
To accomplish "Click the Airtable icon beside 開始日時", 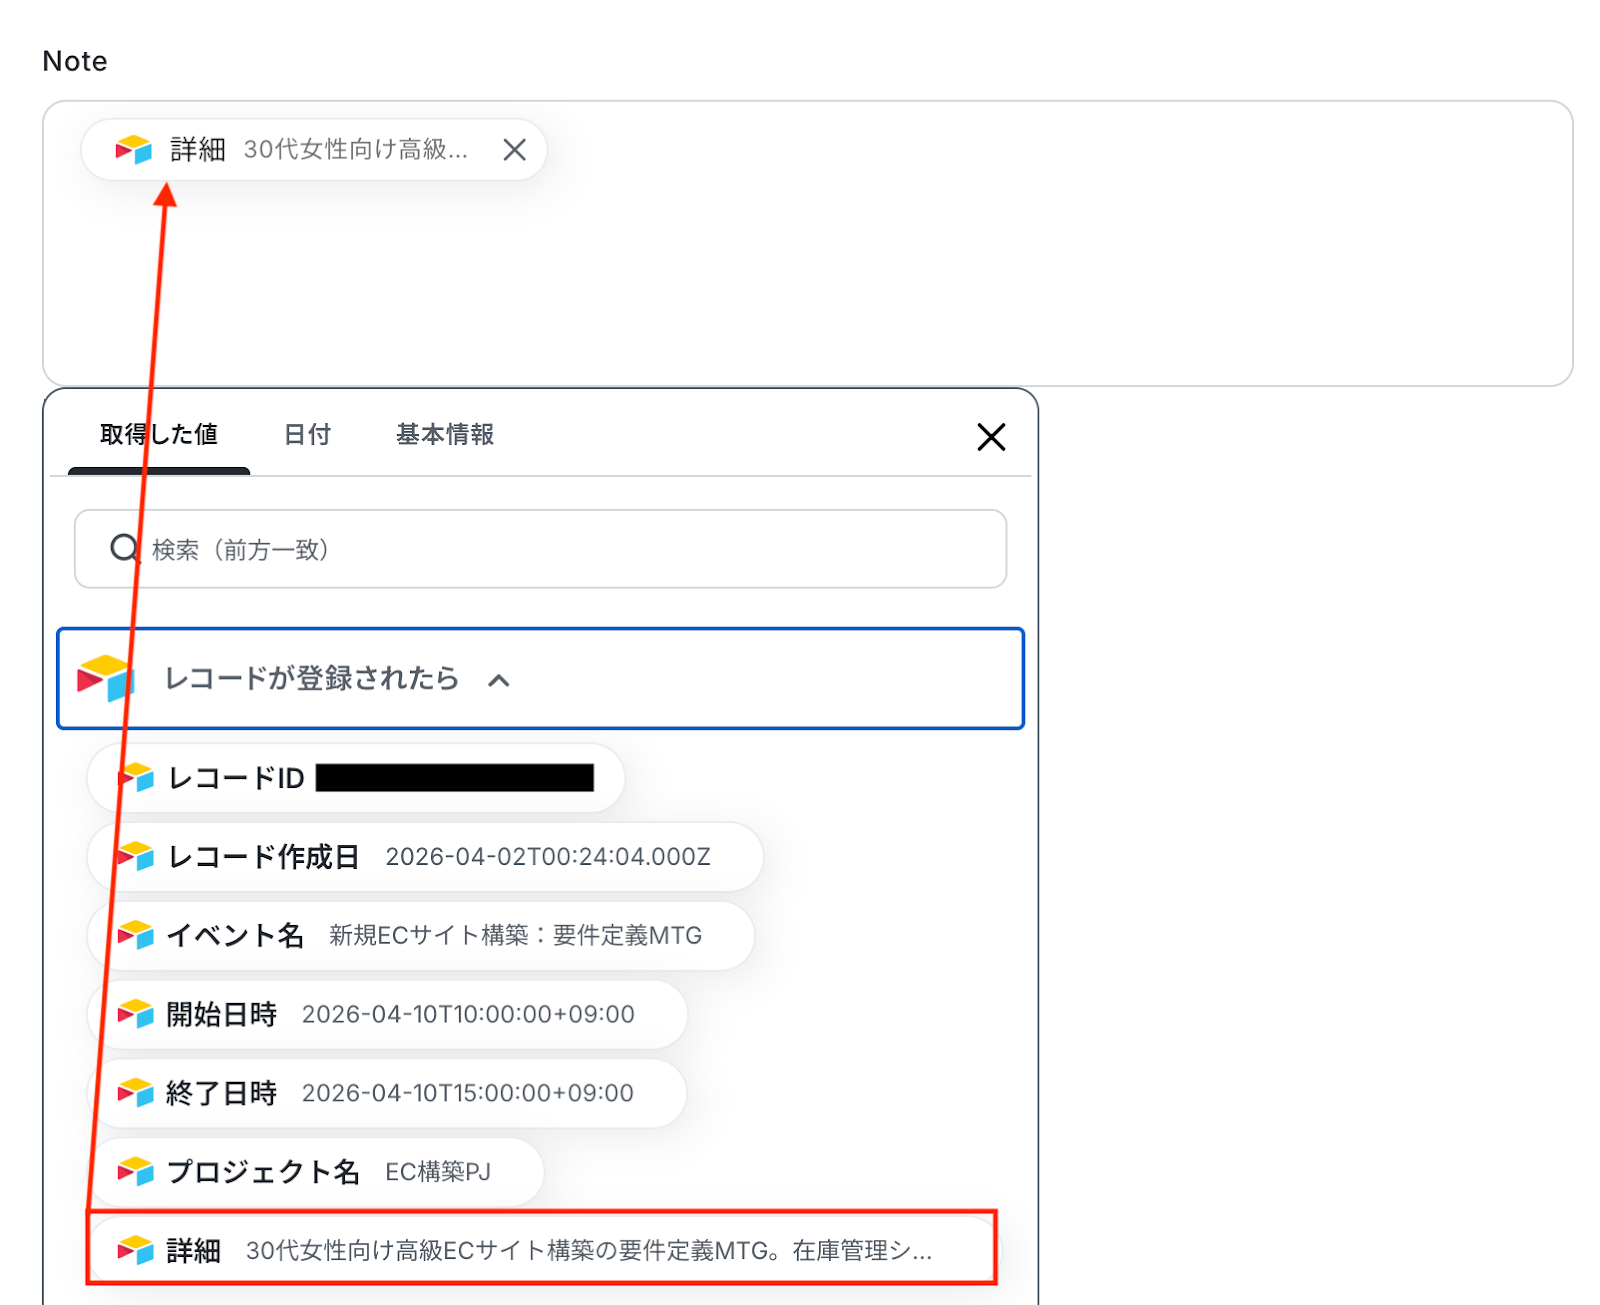I will (x=136, y=1015).
